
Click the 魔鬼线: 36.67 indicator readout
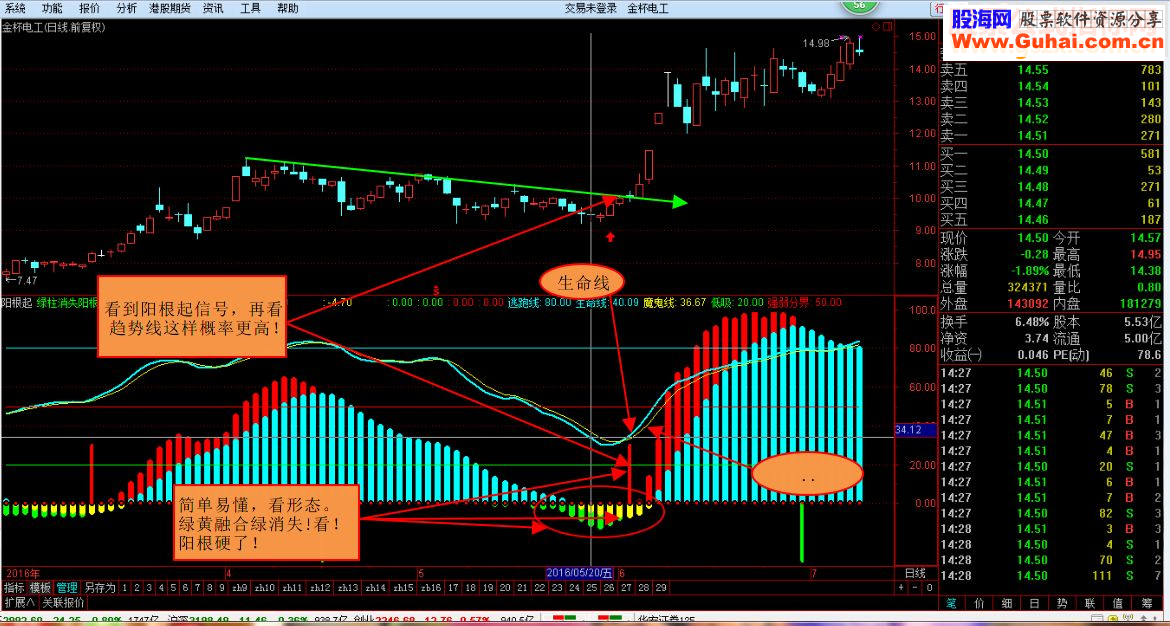(x=674, y=303)
